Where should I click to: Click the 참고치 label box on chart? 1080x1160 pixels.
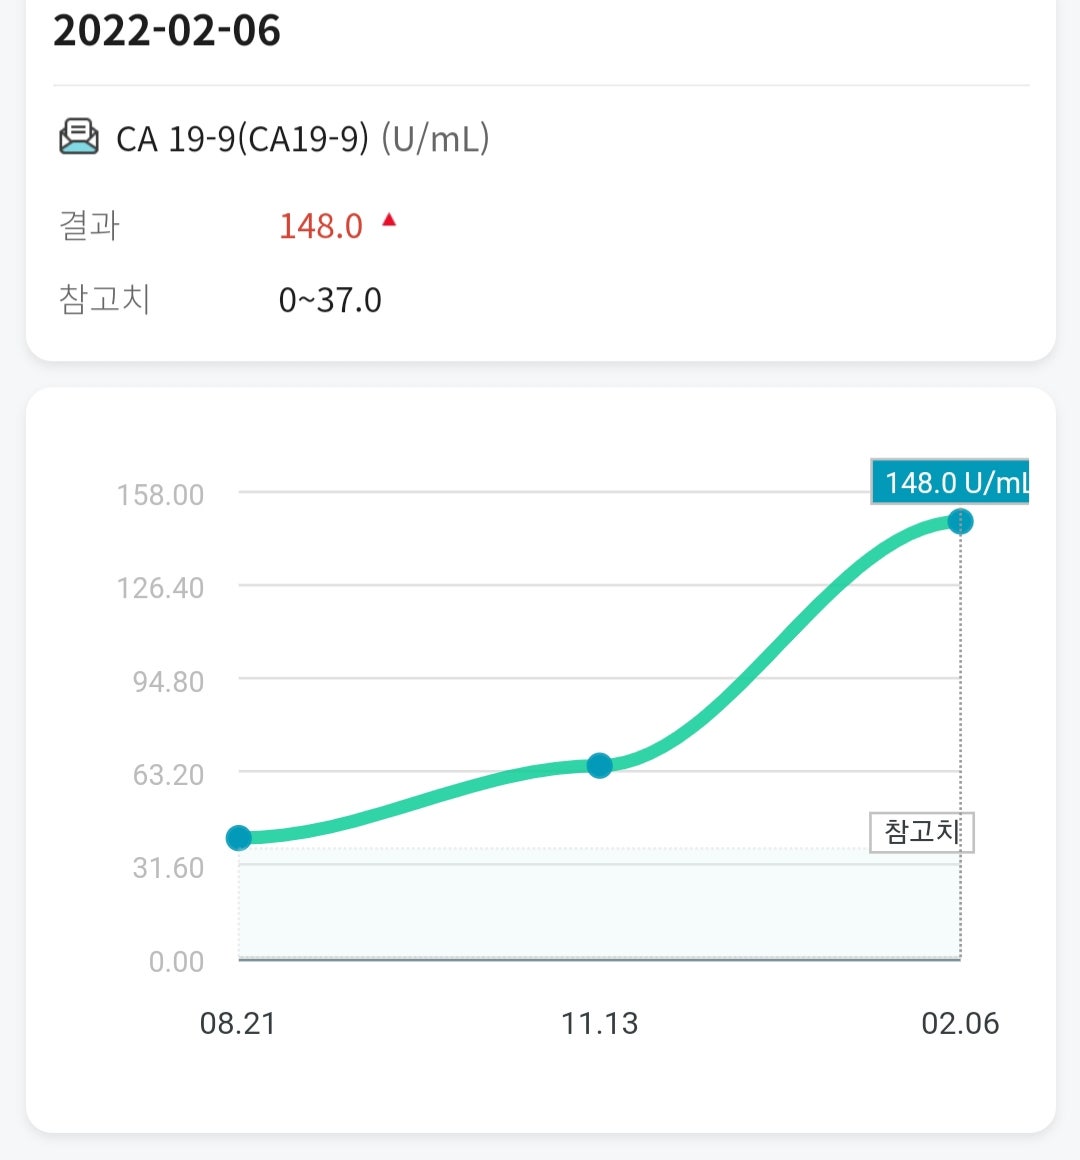point(922,832)
